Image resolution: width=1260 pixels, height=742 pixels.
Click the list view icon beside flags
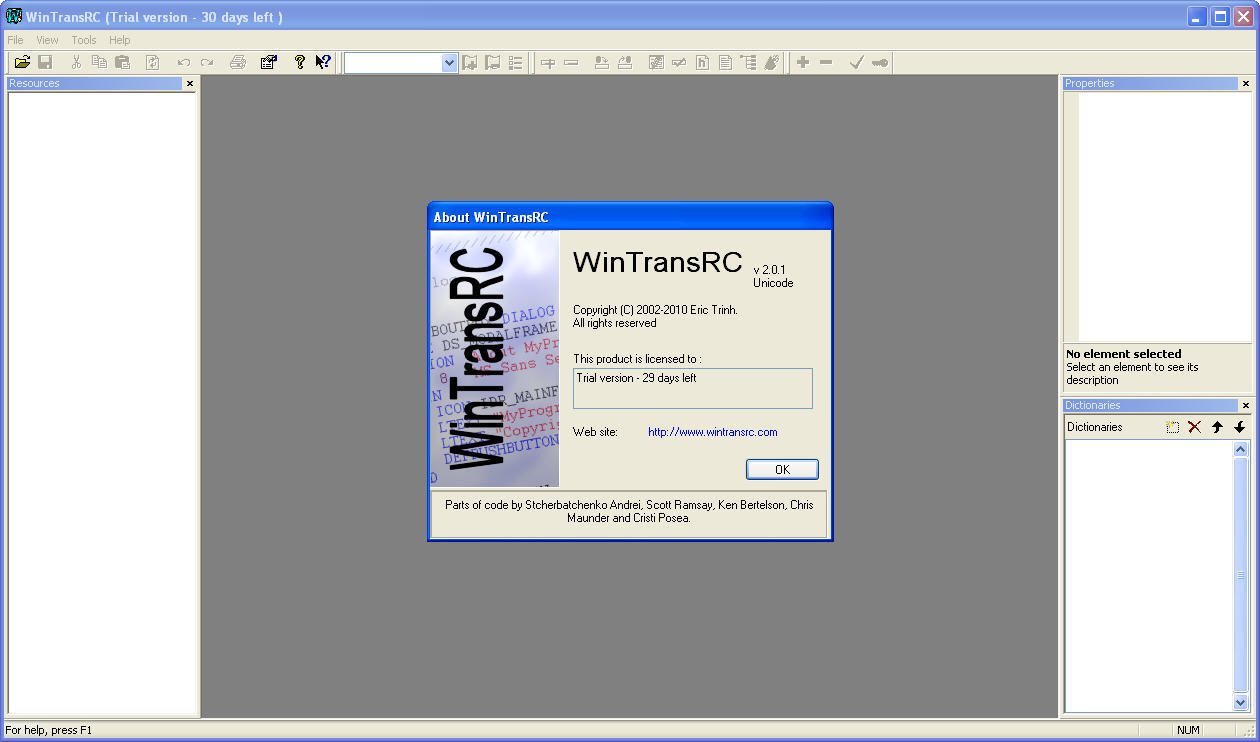pos(516,63)
